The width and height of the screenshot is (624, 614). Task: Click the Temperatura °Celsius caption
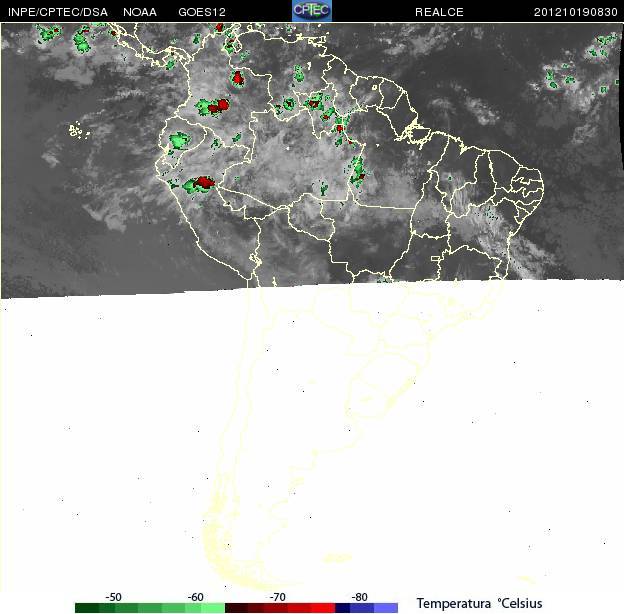pos(480,603)
